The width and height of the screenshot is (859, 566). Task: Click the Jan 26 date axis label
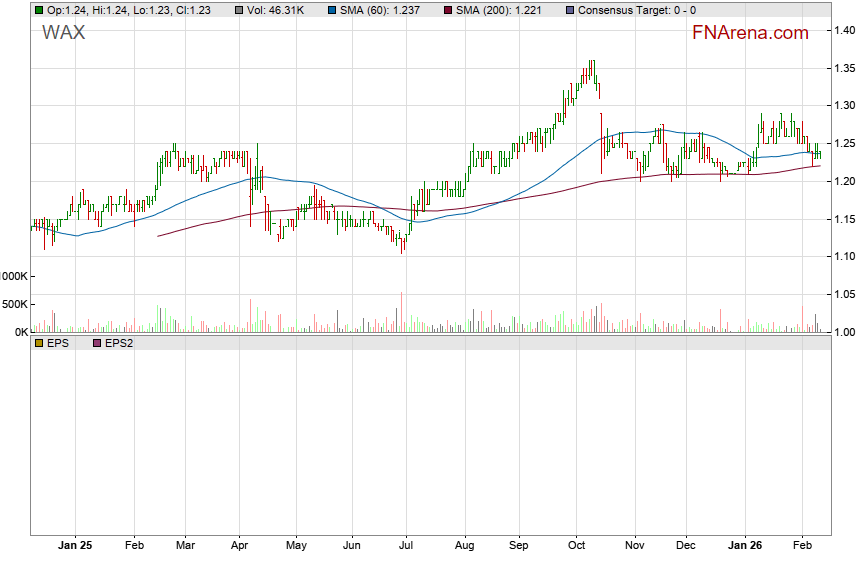coord(746,546)
